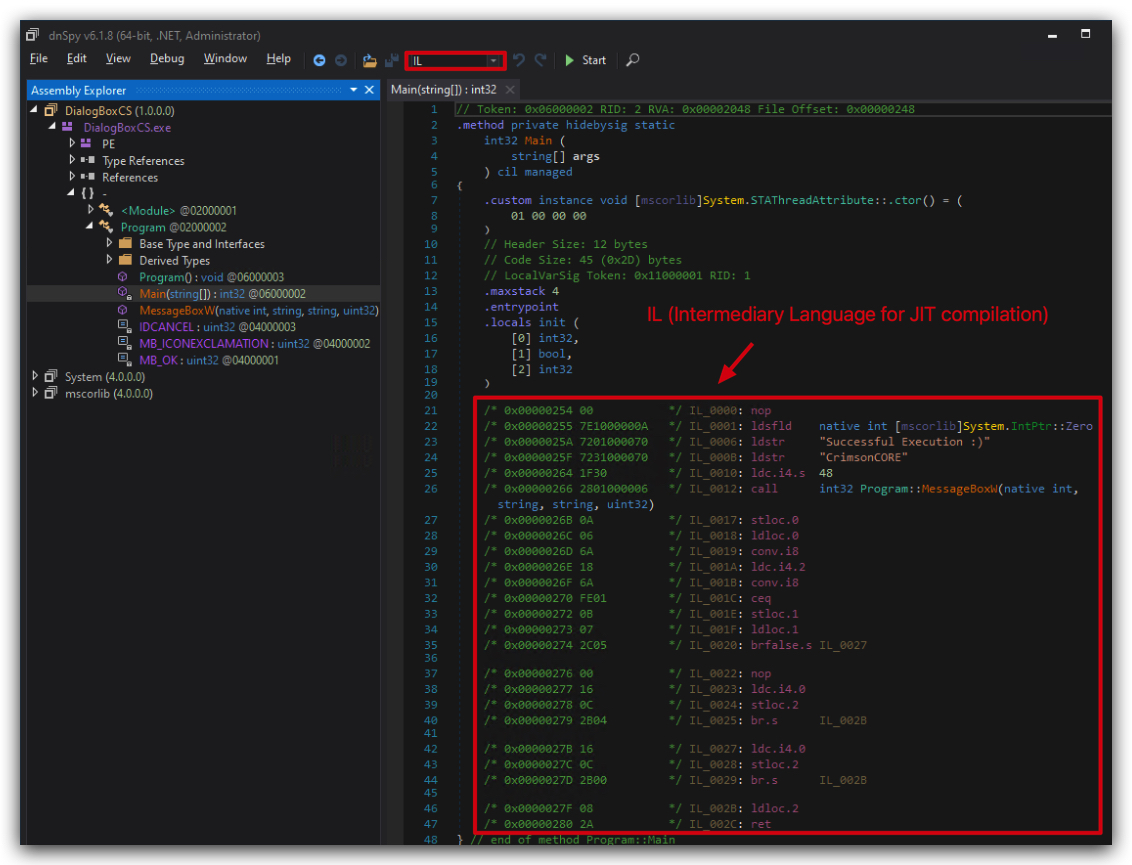This screenshot has width=1132, height=865.
Task: Click the Type References node icon
Action: [x=88, y=160]
